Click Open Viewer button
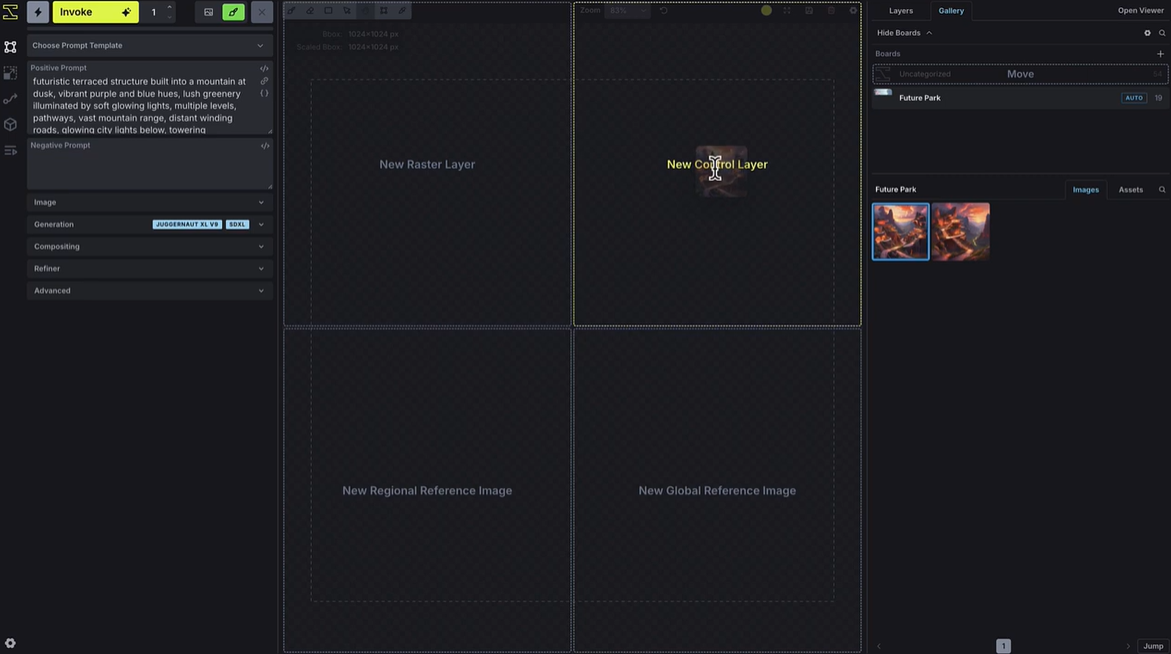This screenshot has height=654, width=1171. (1140, 10)
